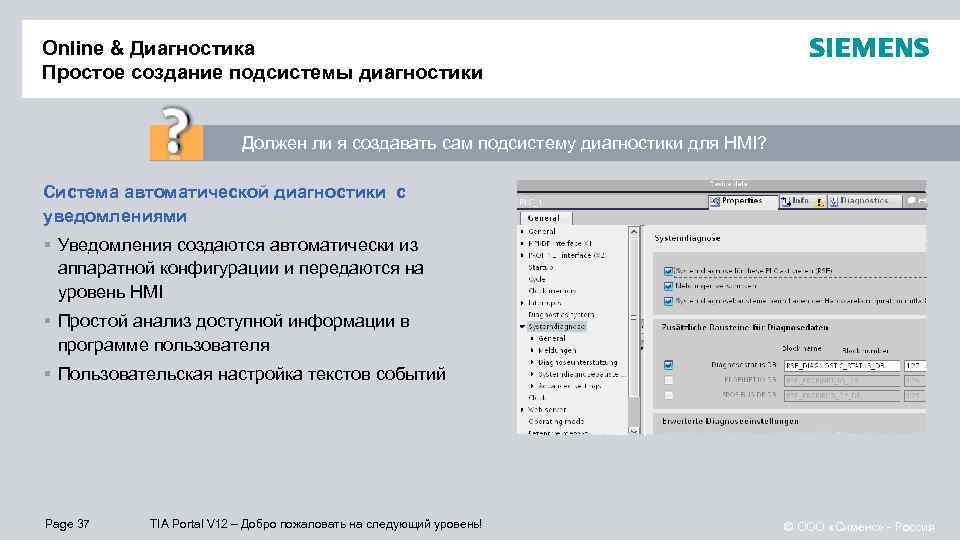
Task: Click the tree scrollbar down arrow
Action: 634,430
